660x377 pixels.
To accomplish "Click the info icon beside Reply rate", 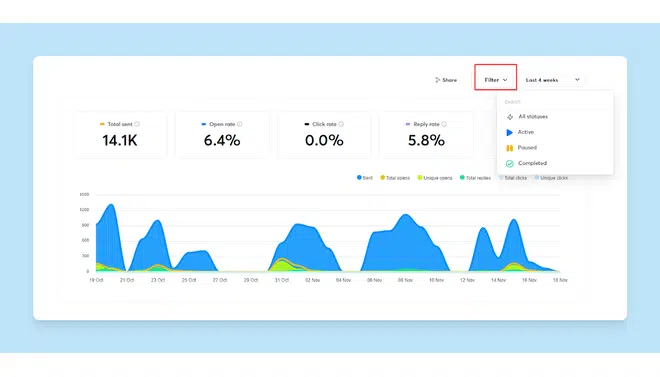I will (444, 124).
